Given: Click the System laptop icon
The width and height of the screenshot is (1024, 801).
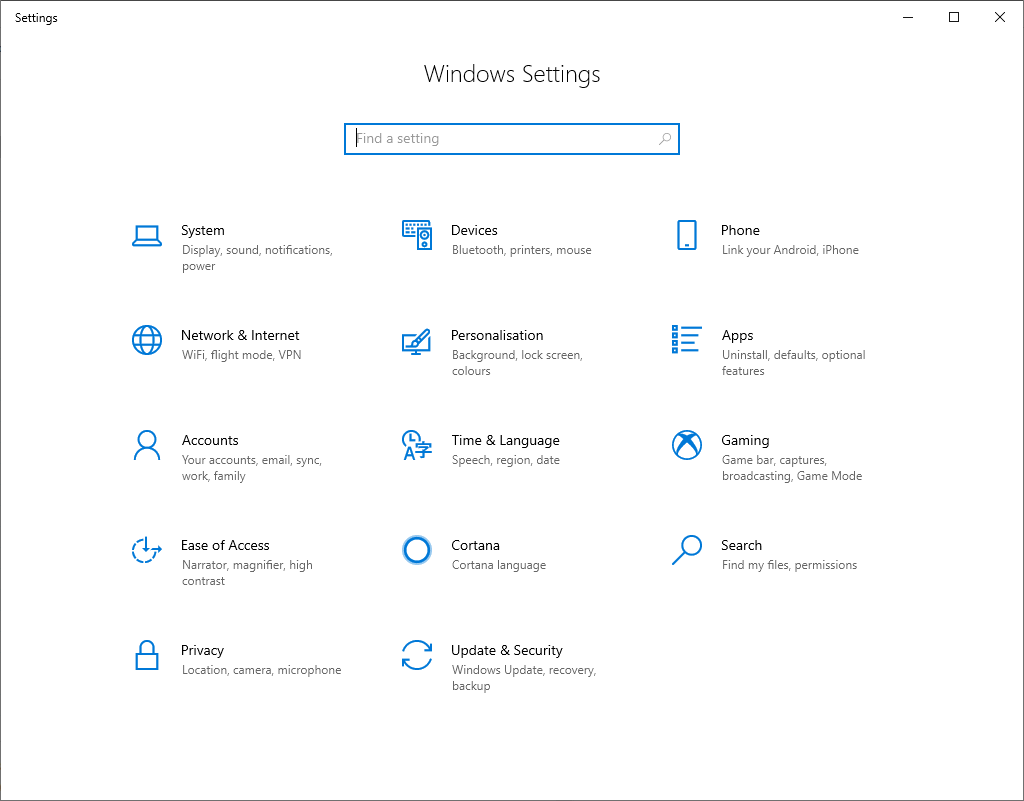Looking at the screenshot, I should (x=146, y=236).
